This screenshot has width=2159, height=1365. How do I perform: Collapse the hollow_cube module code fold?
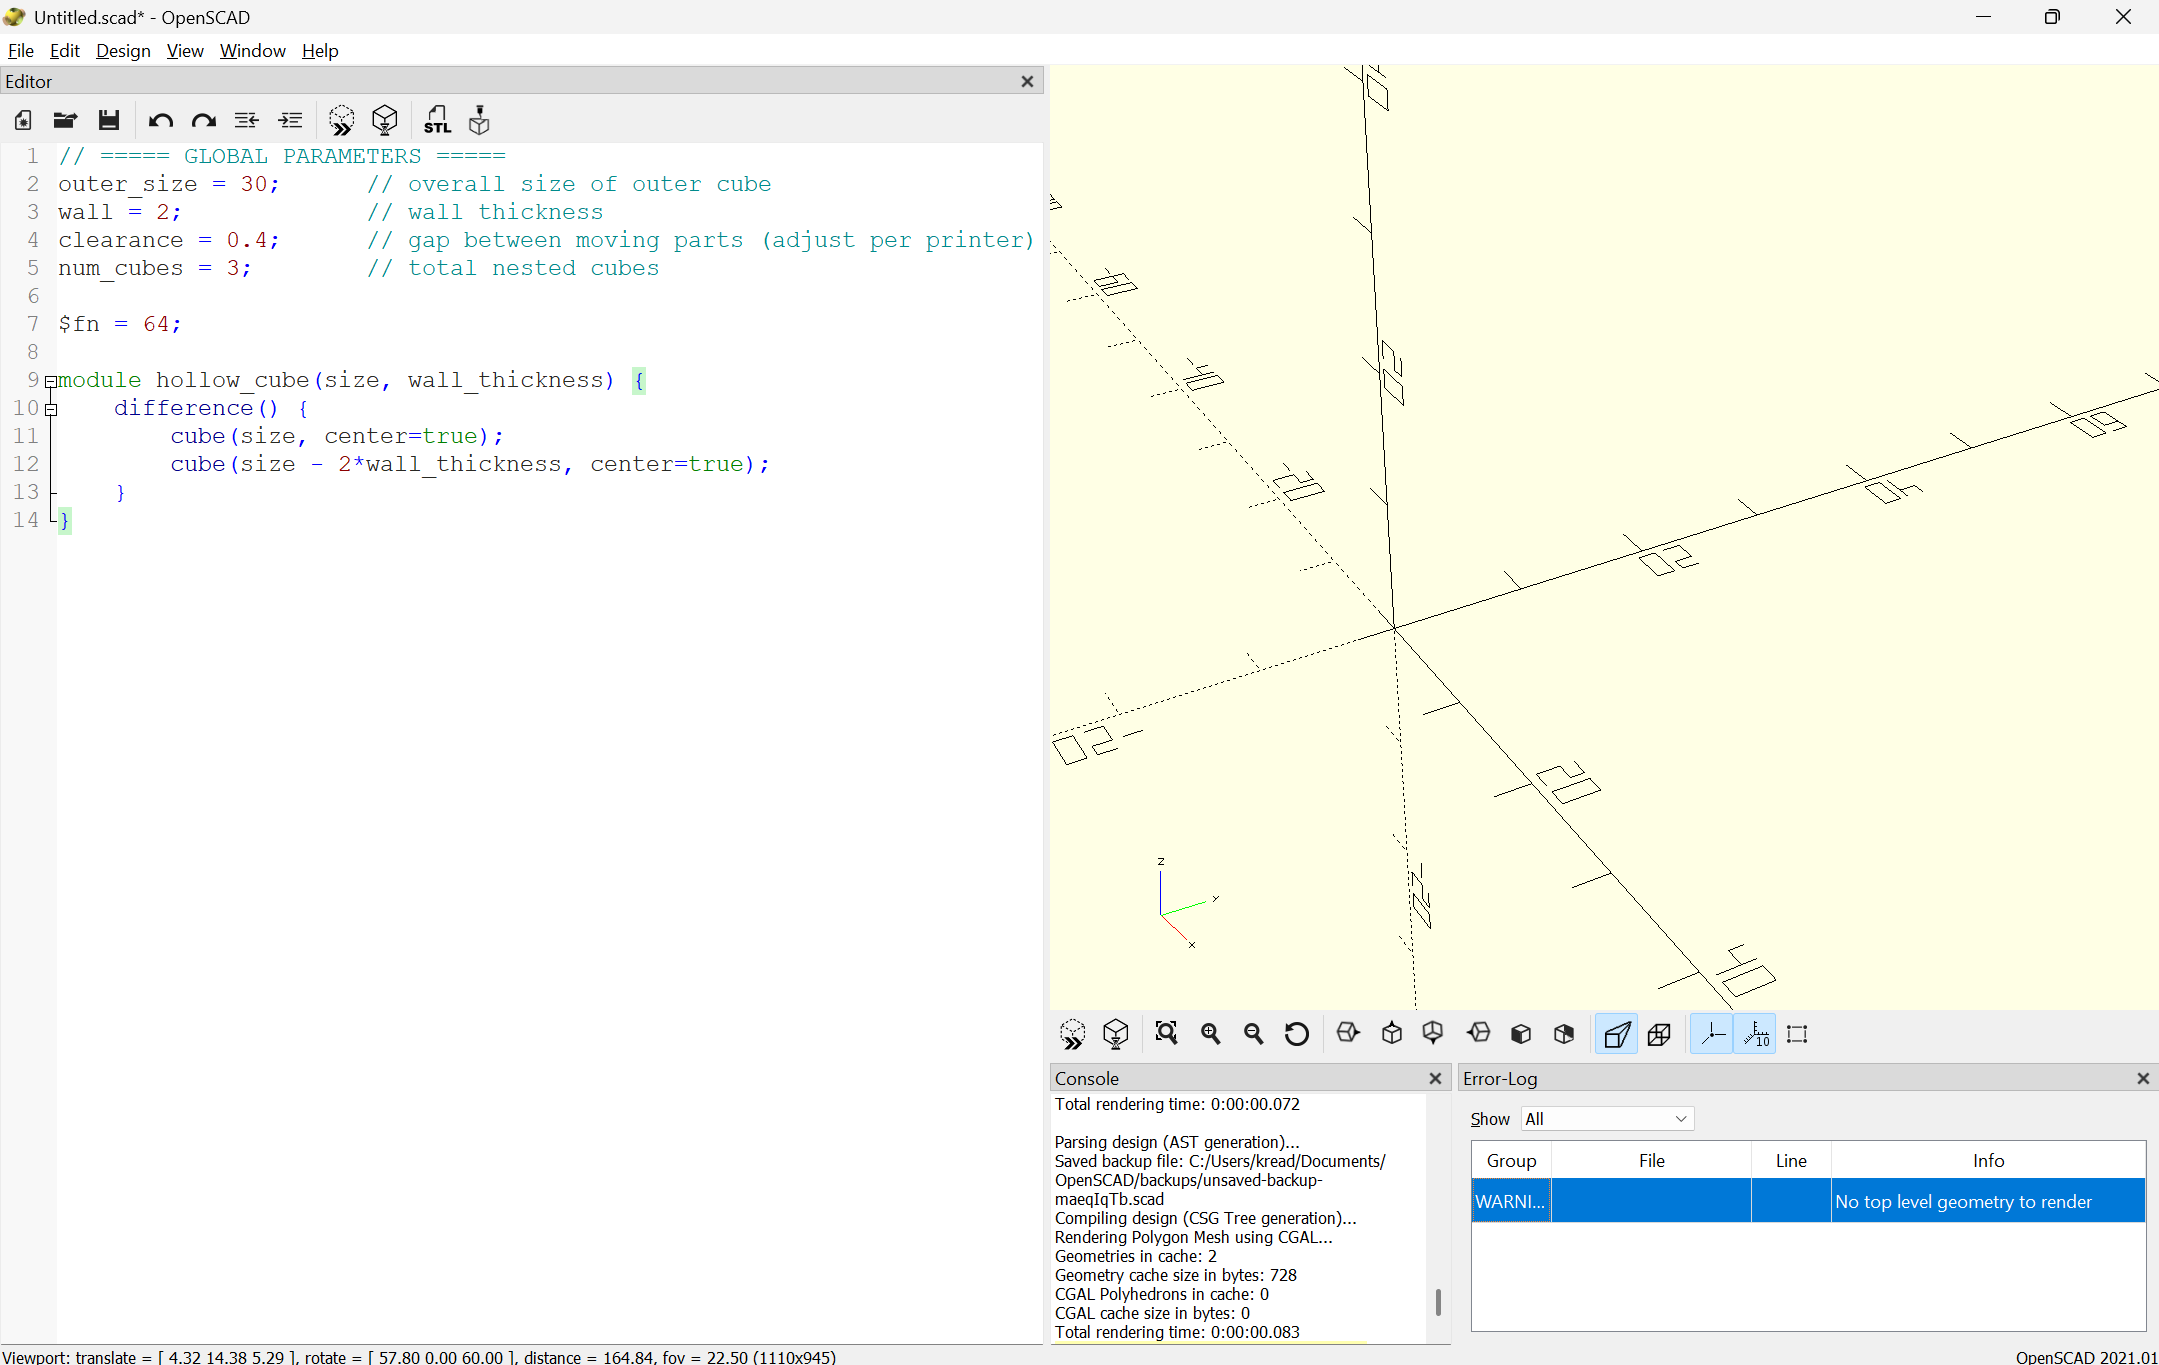(52, 381)
